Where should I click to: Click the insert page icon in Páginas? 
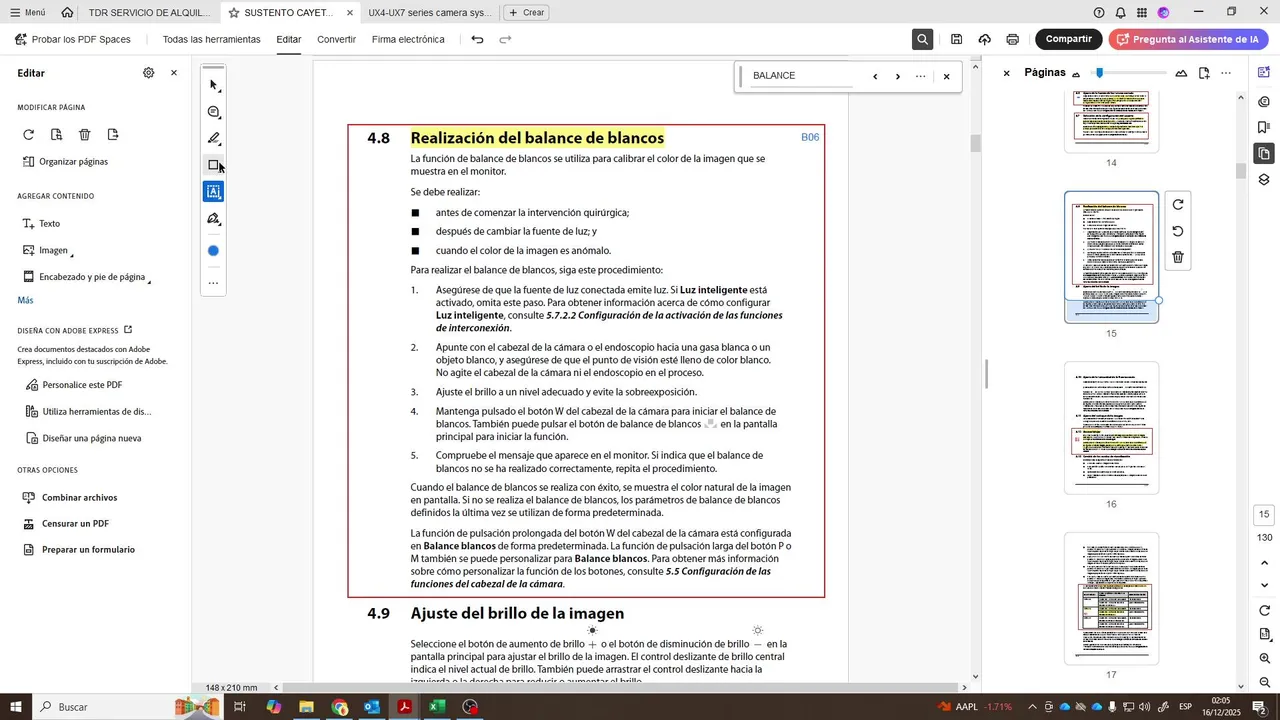(x=1204, y=73)
